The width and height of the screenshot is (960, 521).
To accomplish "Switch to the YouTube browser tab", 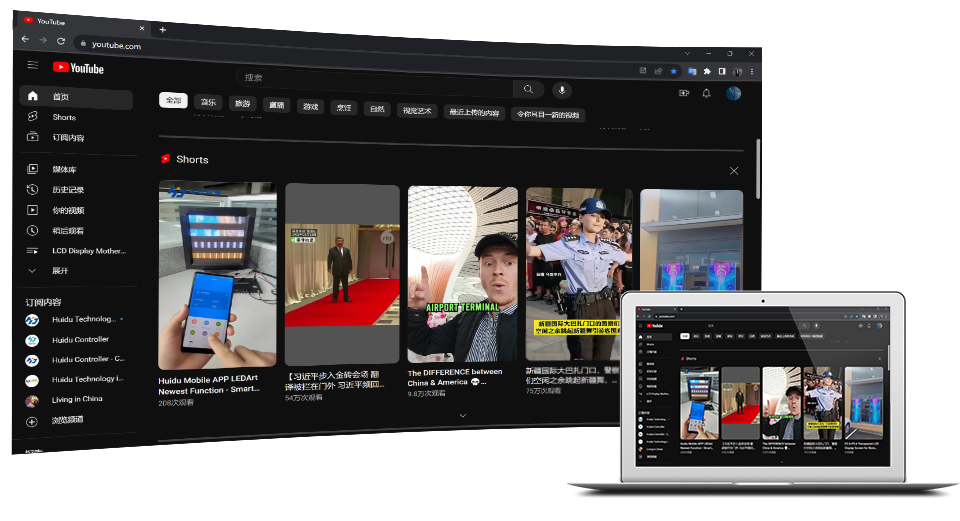I will [x=80, y=22].
